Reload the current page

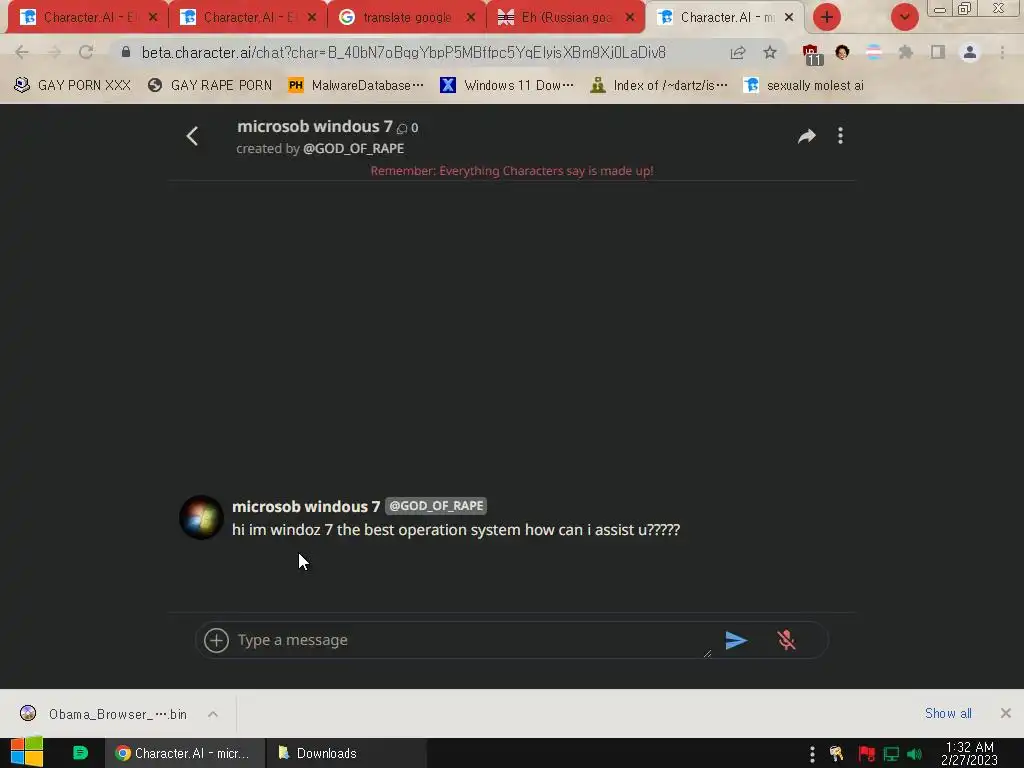(x=86, y=52)
